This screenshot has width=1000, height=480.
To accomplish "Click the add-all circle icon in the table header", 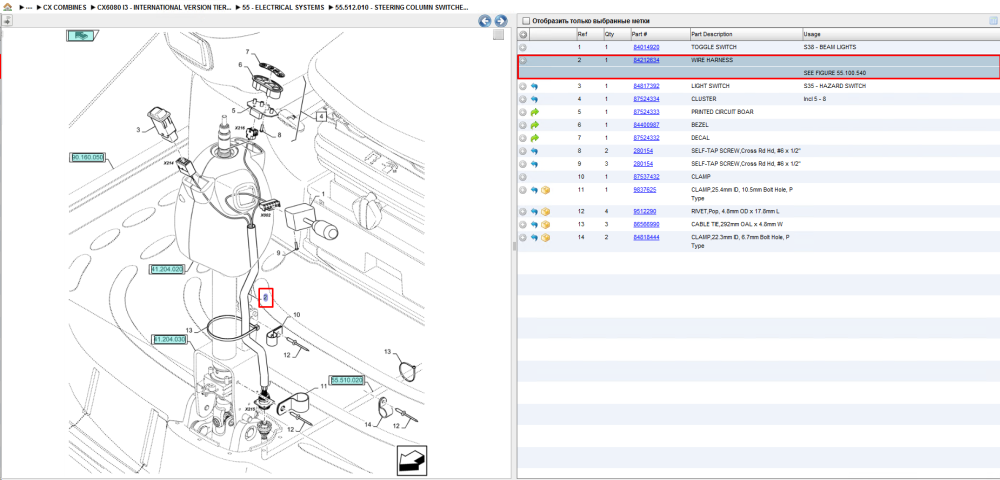I will [x=523, y=34].
